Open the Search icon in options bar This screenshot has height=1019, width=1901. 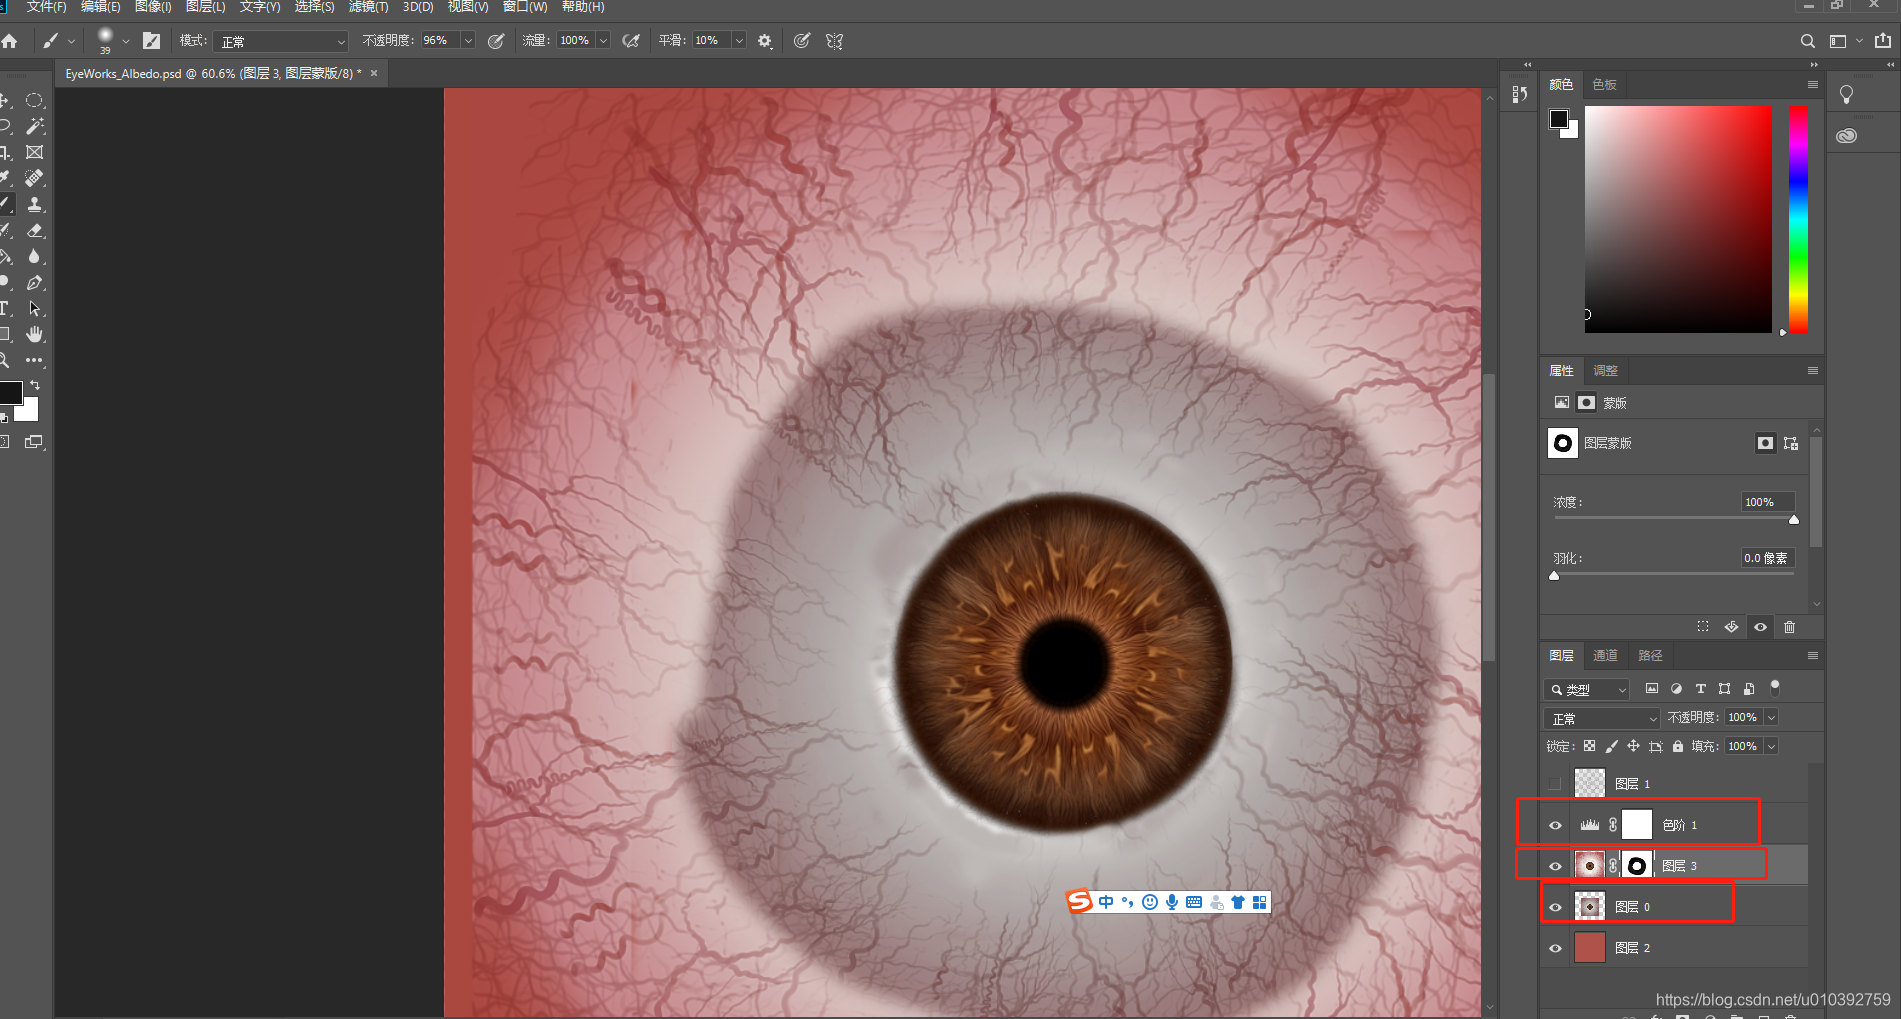click(1807, 41)
